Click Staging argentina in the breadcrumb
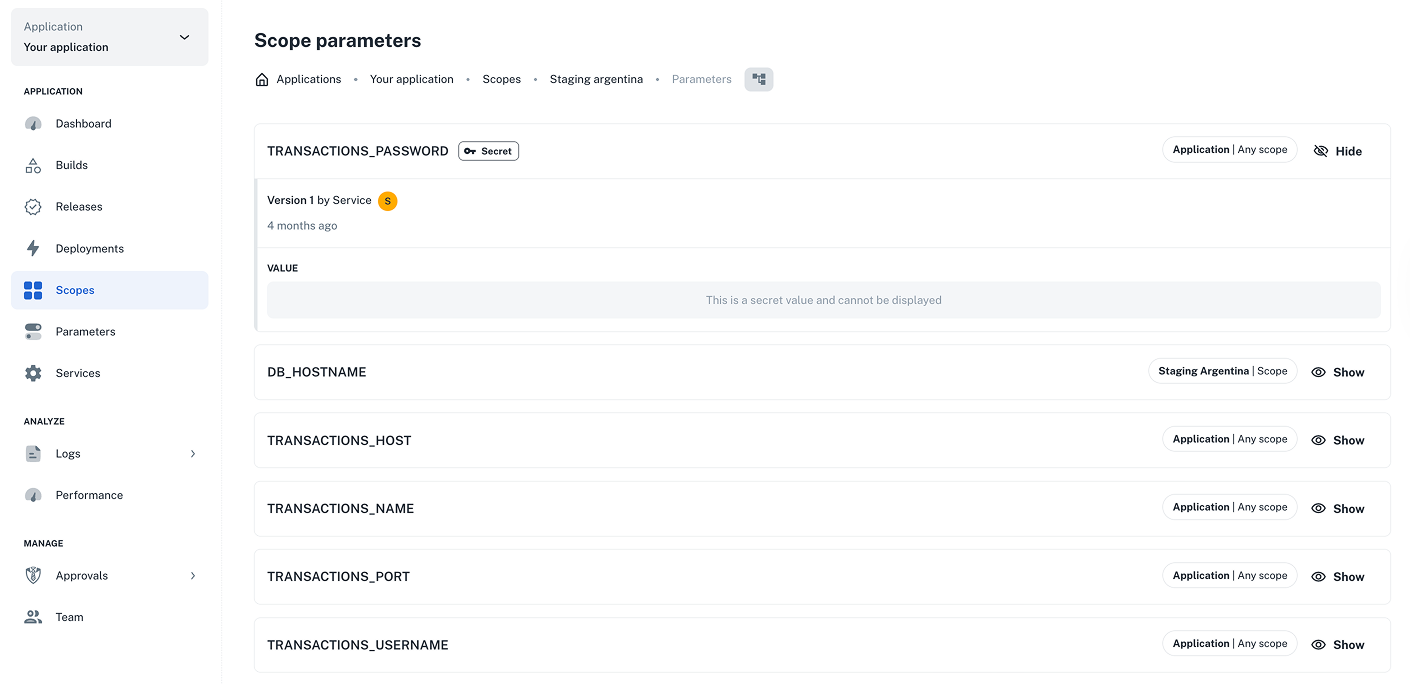 (596, 78)
